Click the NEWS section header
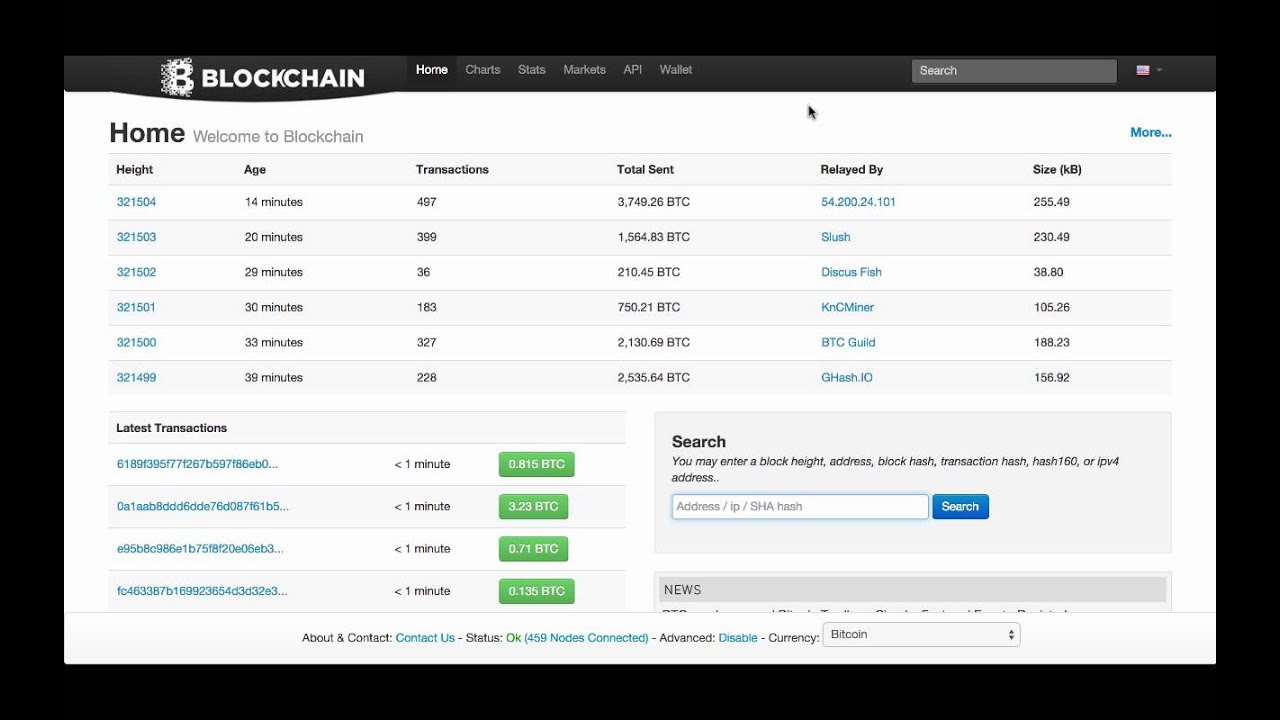Viewport: 1280px width, 720px height. 913,590
